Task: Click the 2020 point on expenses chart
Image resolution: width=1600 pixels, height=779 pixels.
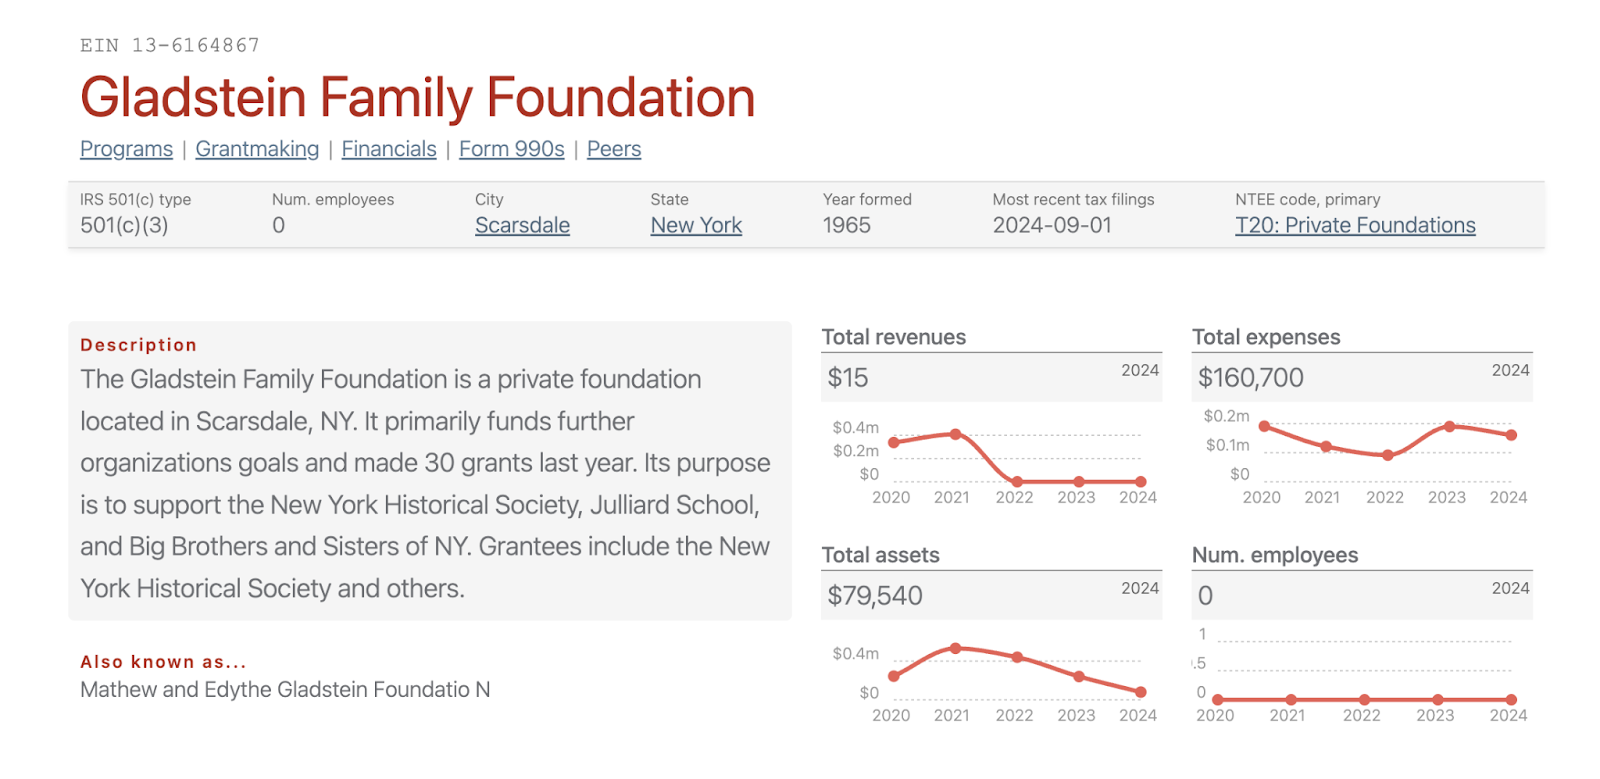Action: [x=1264, y=426]
